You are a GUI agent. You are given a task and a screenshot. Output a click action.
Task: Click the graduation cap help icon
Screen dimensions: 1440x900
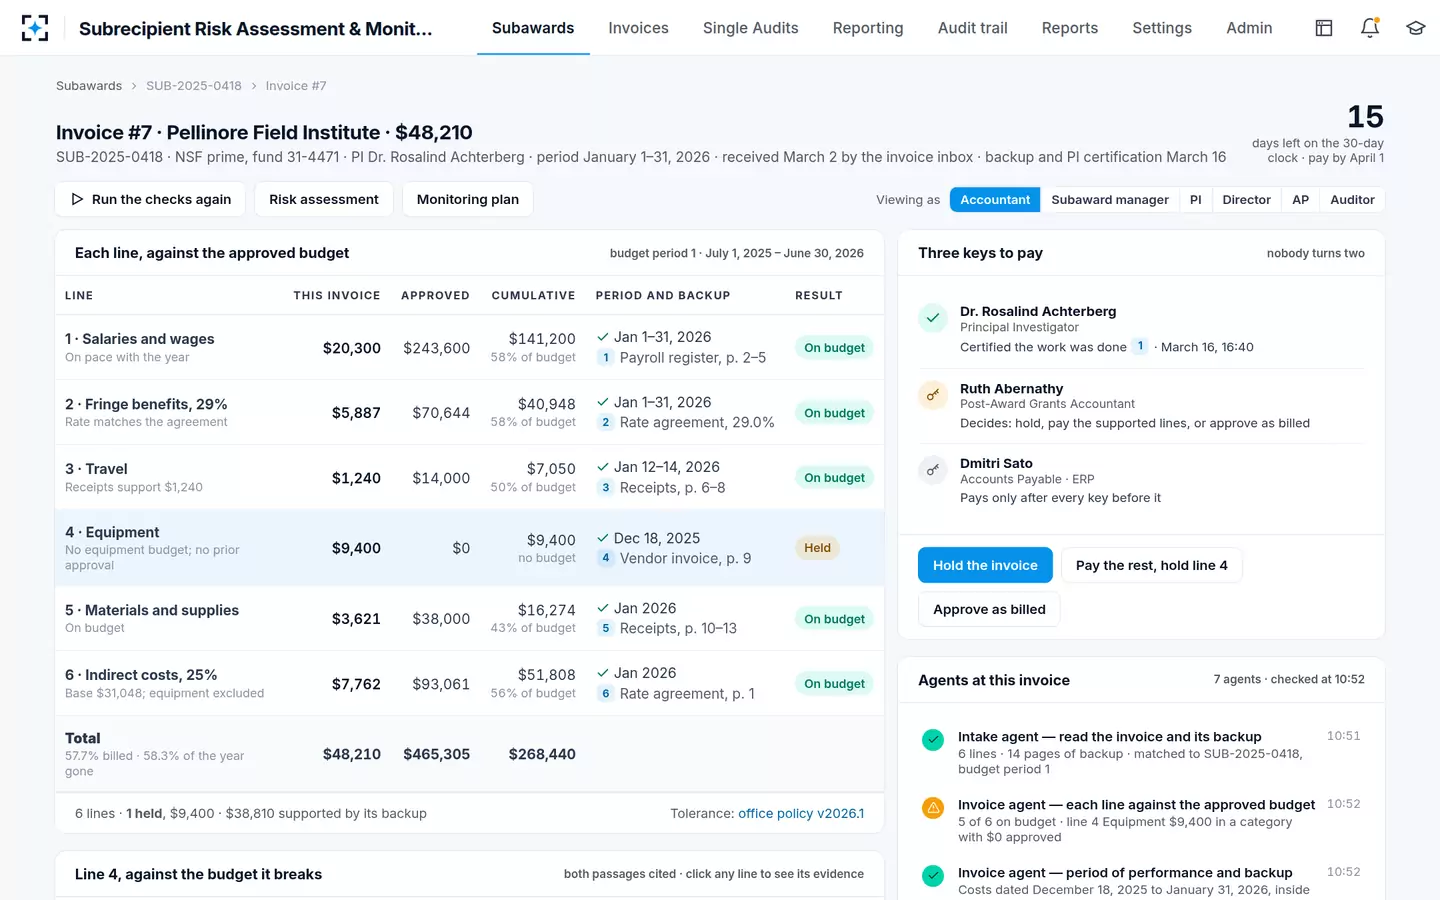coord(1415,28)
